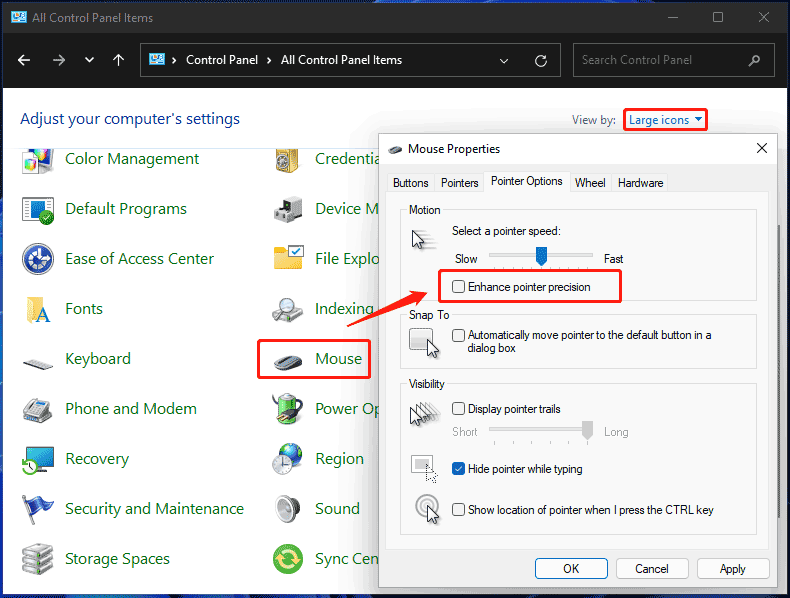
Task: Click the All Control Panel Items breadcrumb
Action: pyautogui.click(x=341, y=60)
